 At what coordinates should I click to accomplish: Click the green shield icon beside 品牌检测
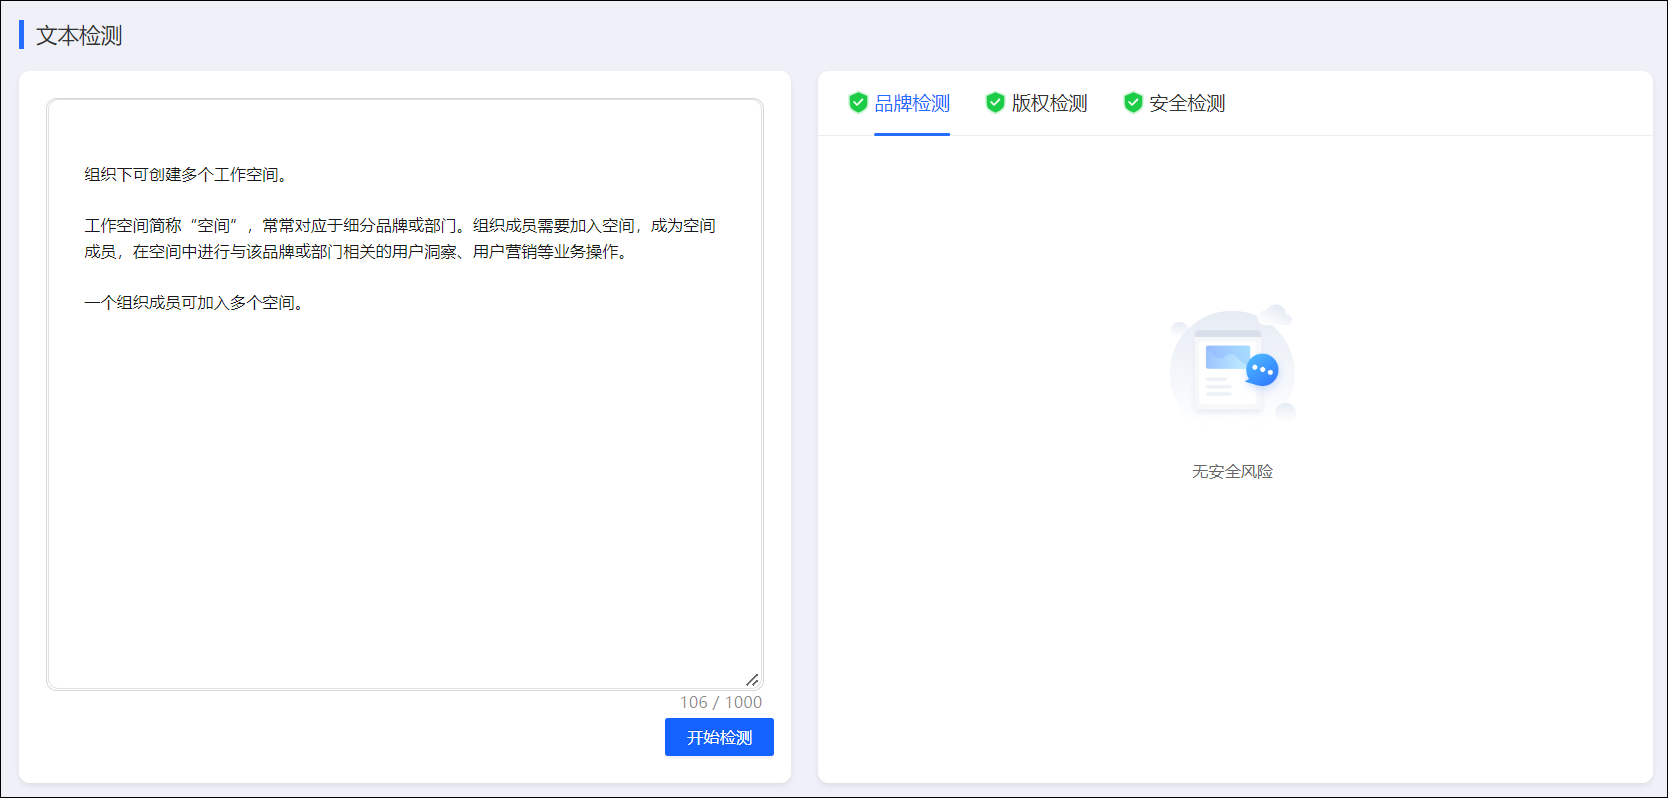pyautogui.click(x=858, y=102)
